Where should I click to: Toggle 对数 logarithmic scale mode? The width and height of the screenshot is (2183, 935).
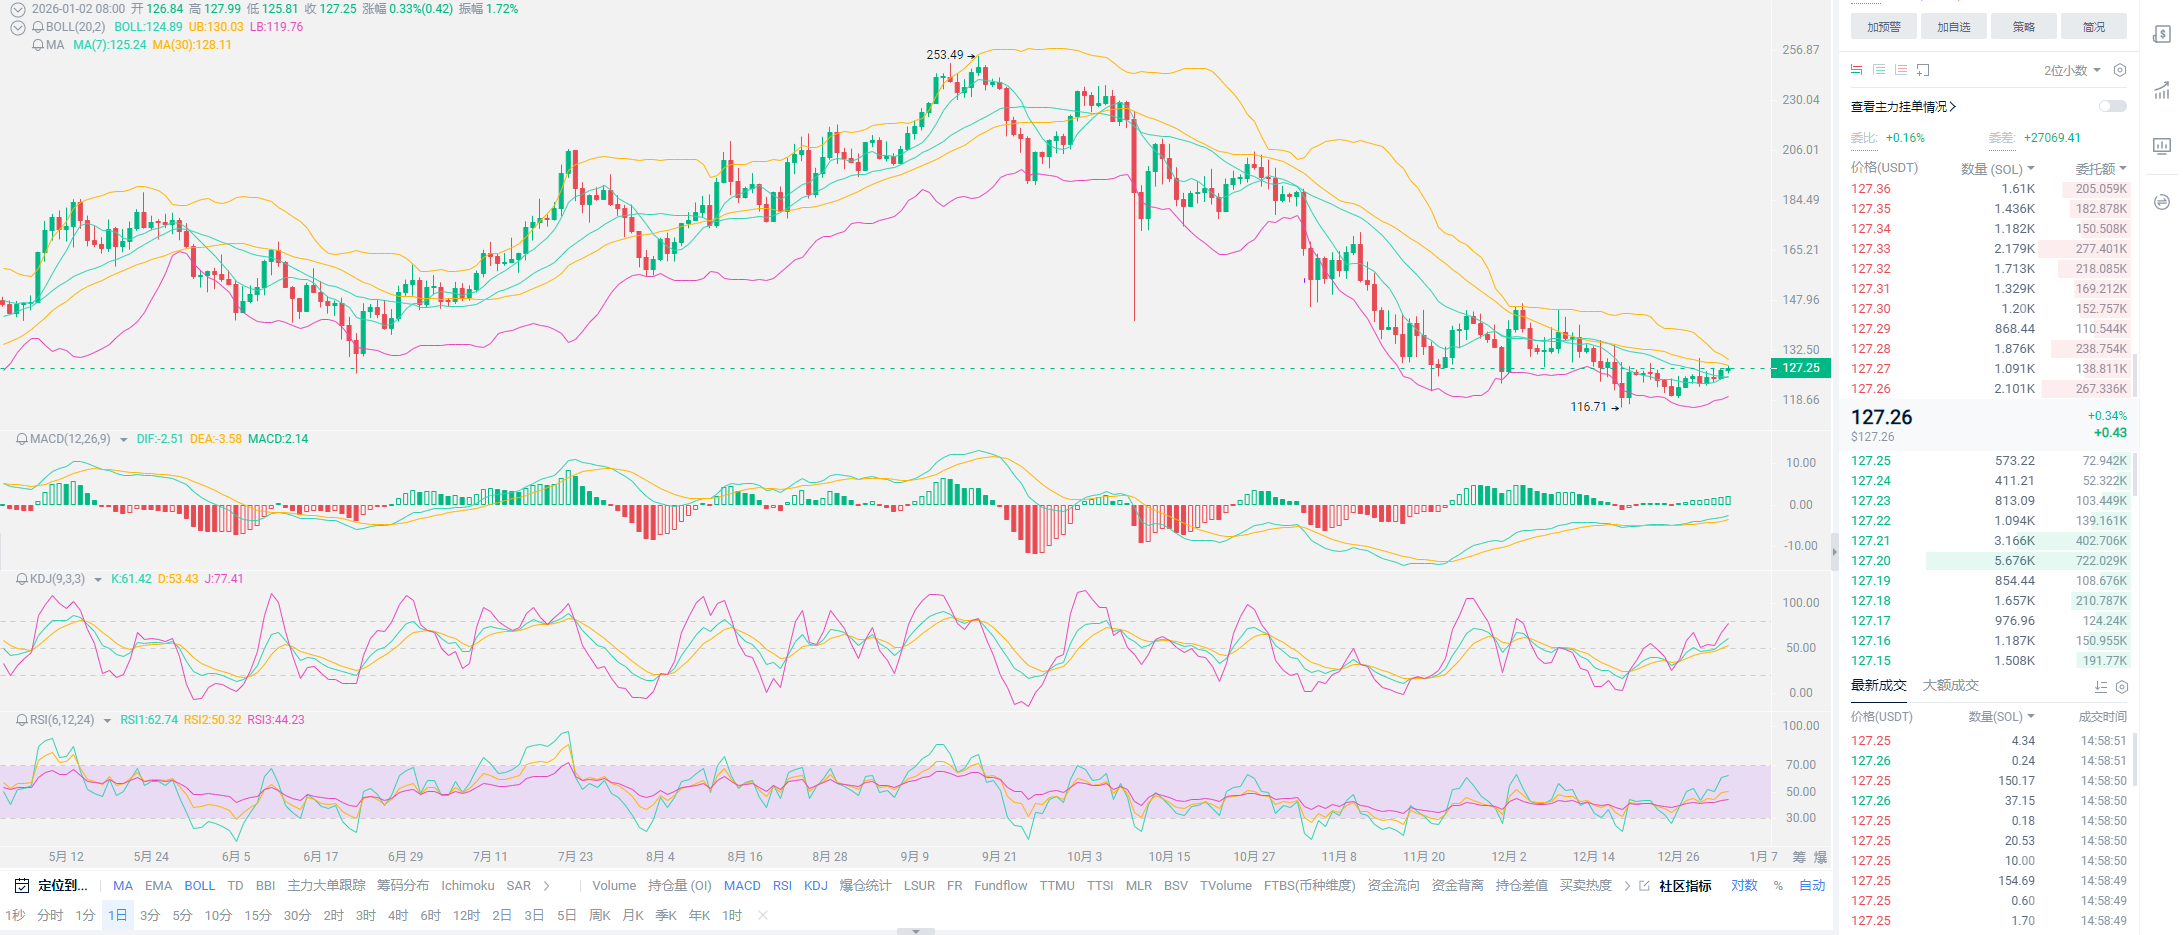click(x=1744, y=886)
